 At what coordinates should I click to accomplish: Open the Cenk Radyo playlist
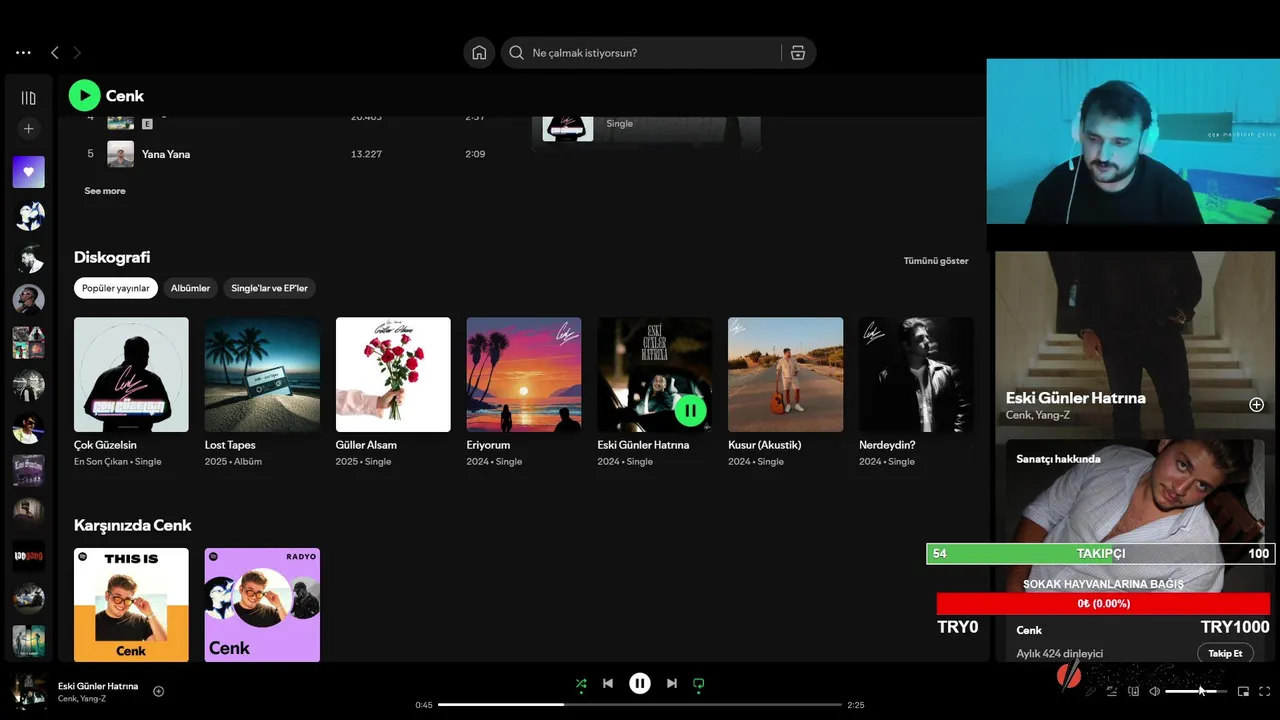pos(262,605)
